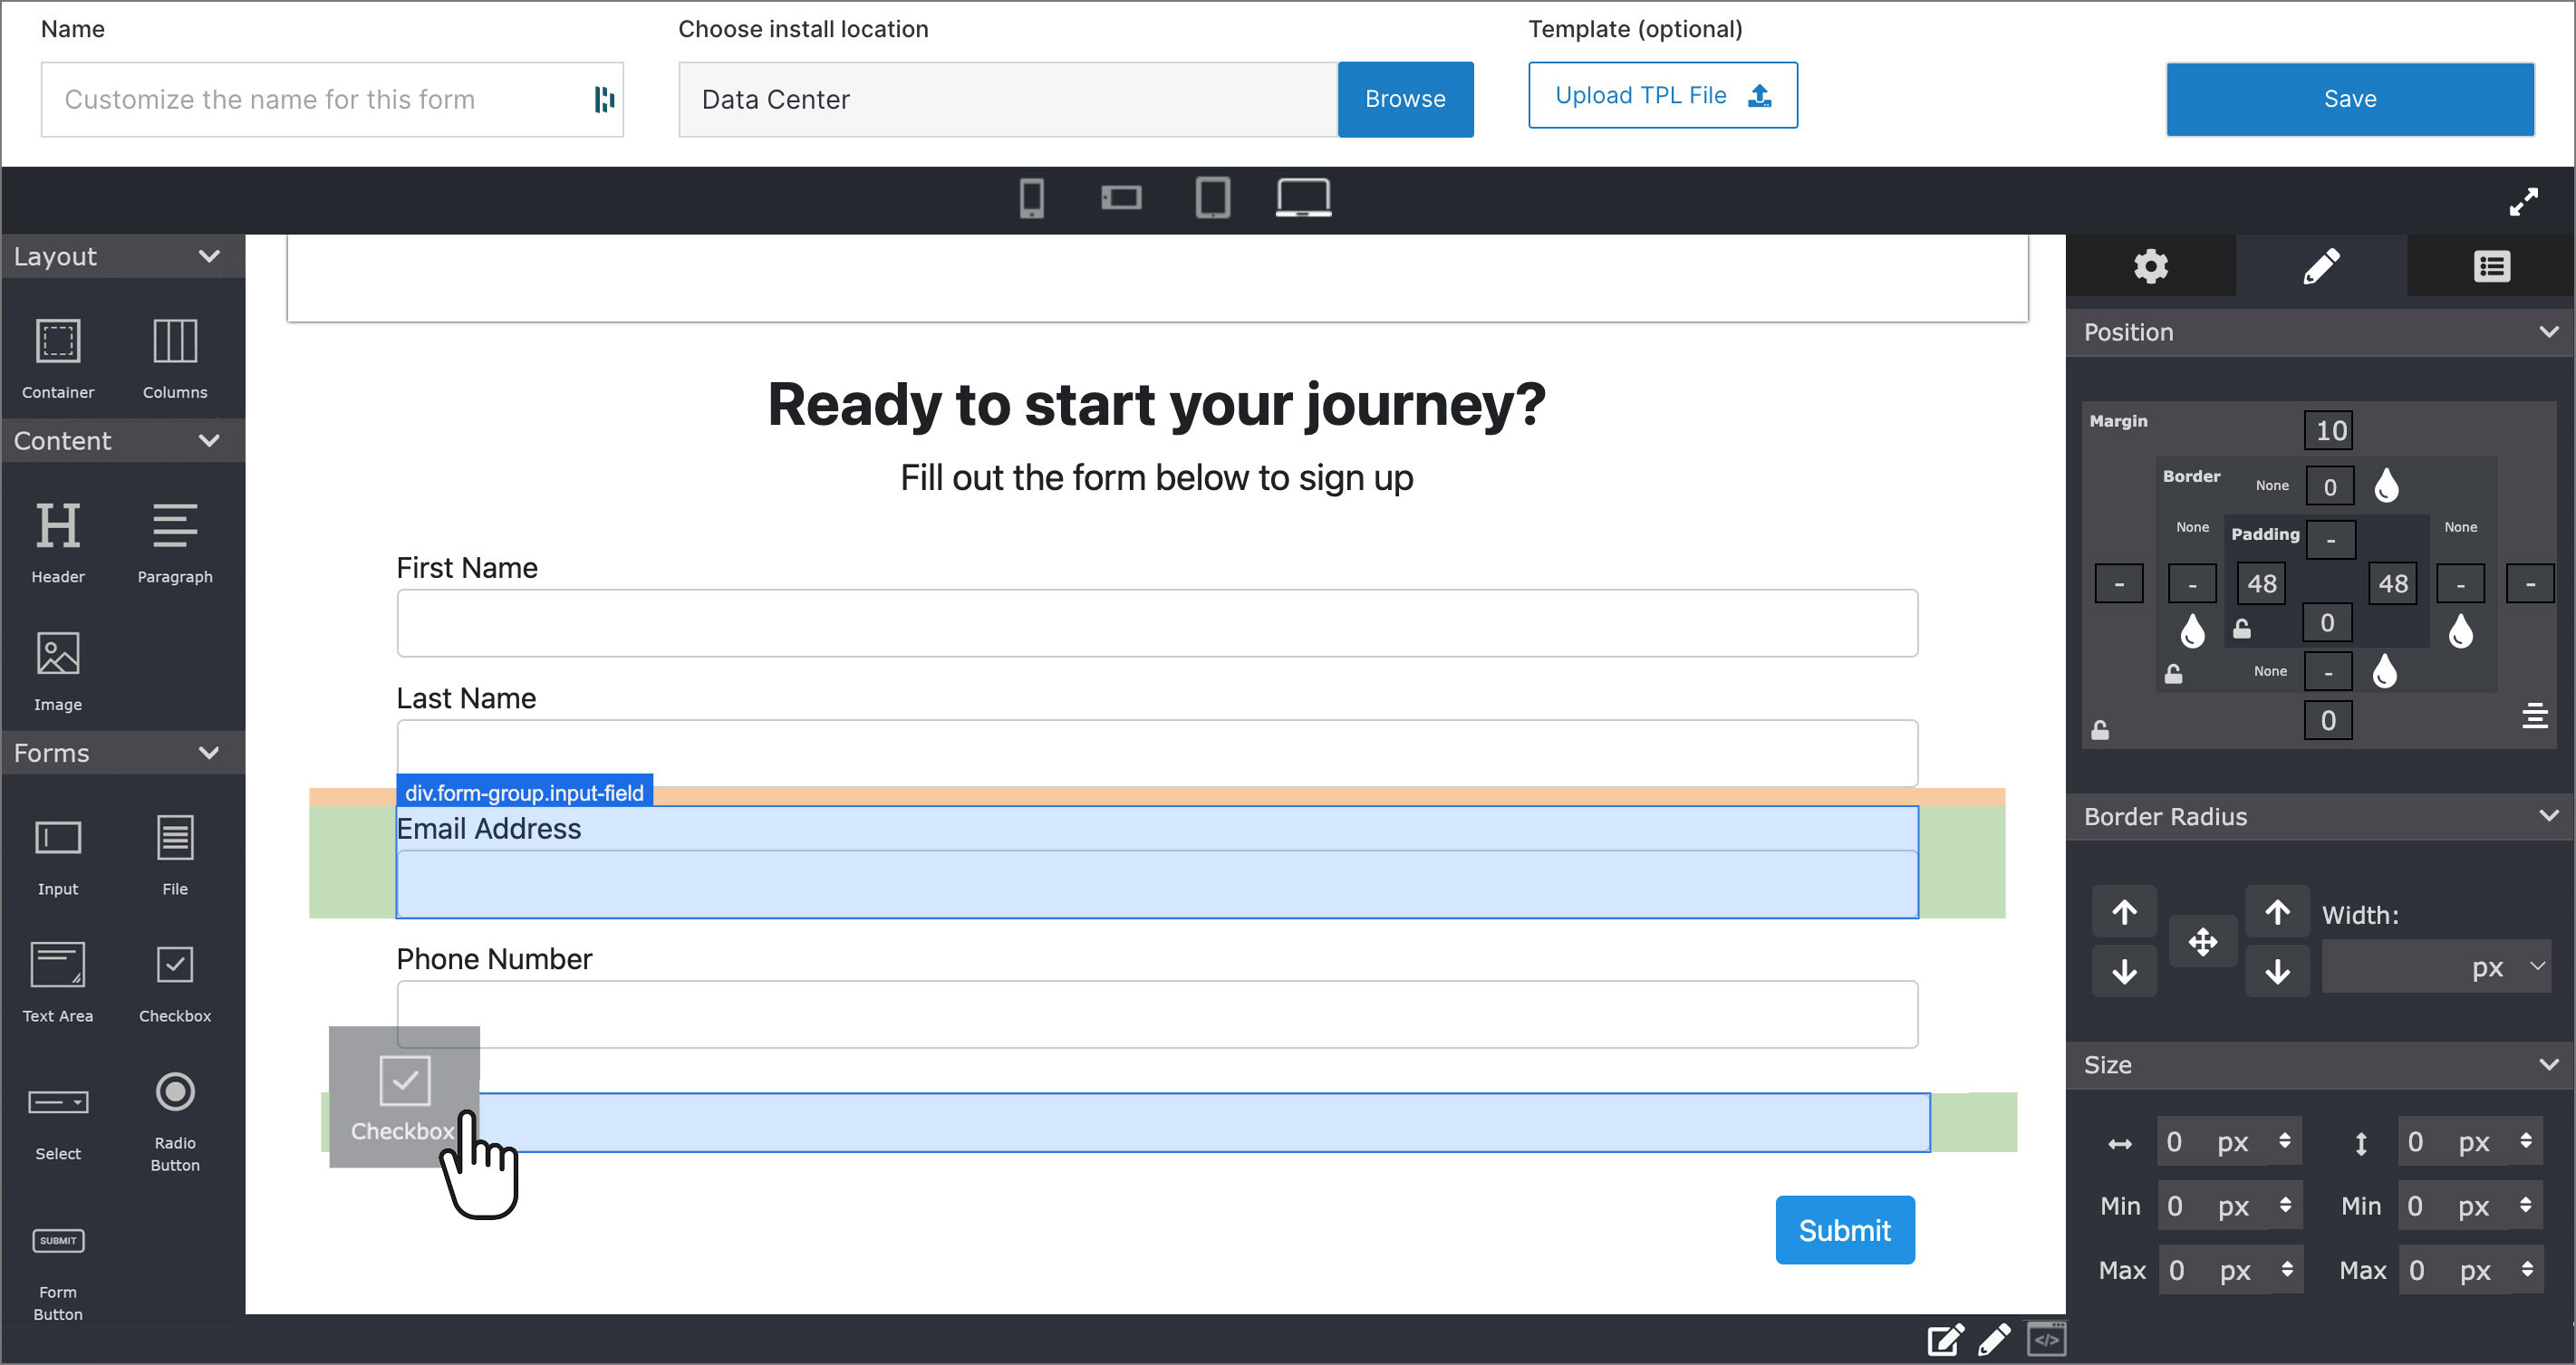Image resolution: width=2576 pixels, height=1365 pixels.
Task: Collapse the Position panel
Action: pyautogui.click(x=2549, y=331)
